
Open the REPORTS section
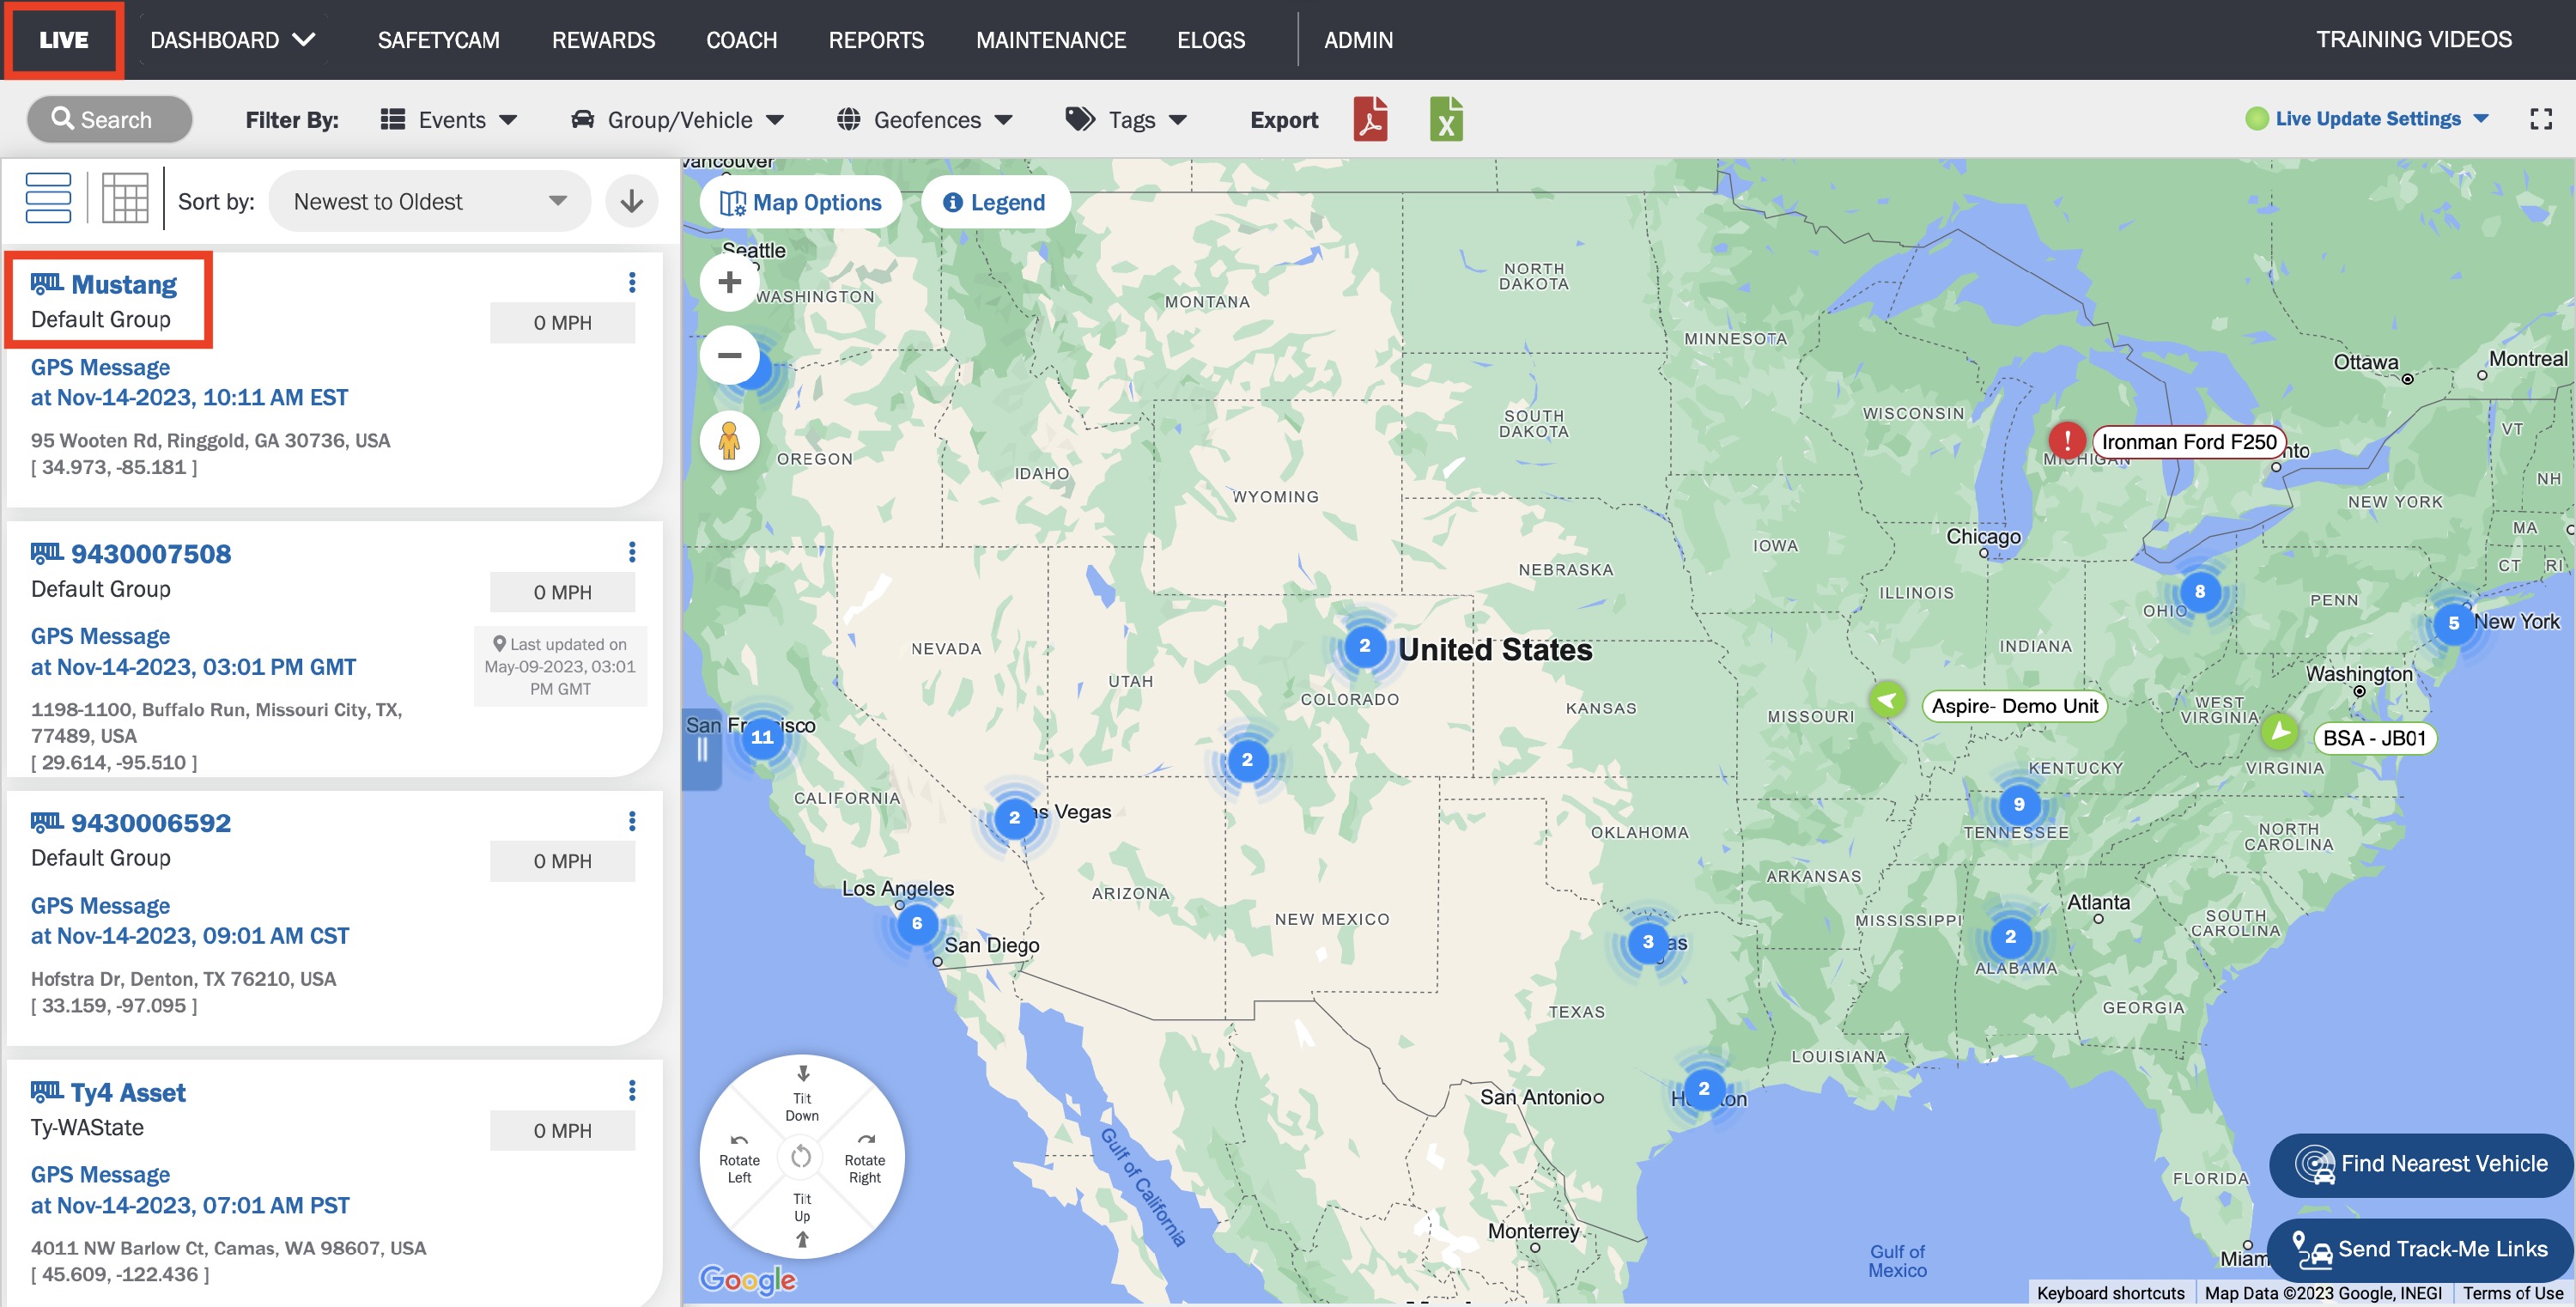[876, 40]
